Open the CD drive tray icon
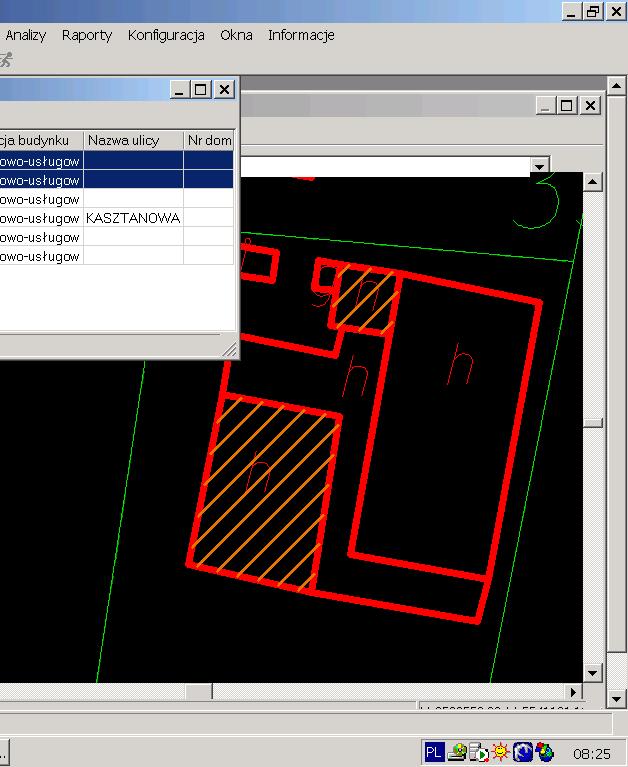Image resolution: width=628 pixels, height=767 pixels. point(457,752)
